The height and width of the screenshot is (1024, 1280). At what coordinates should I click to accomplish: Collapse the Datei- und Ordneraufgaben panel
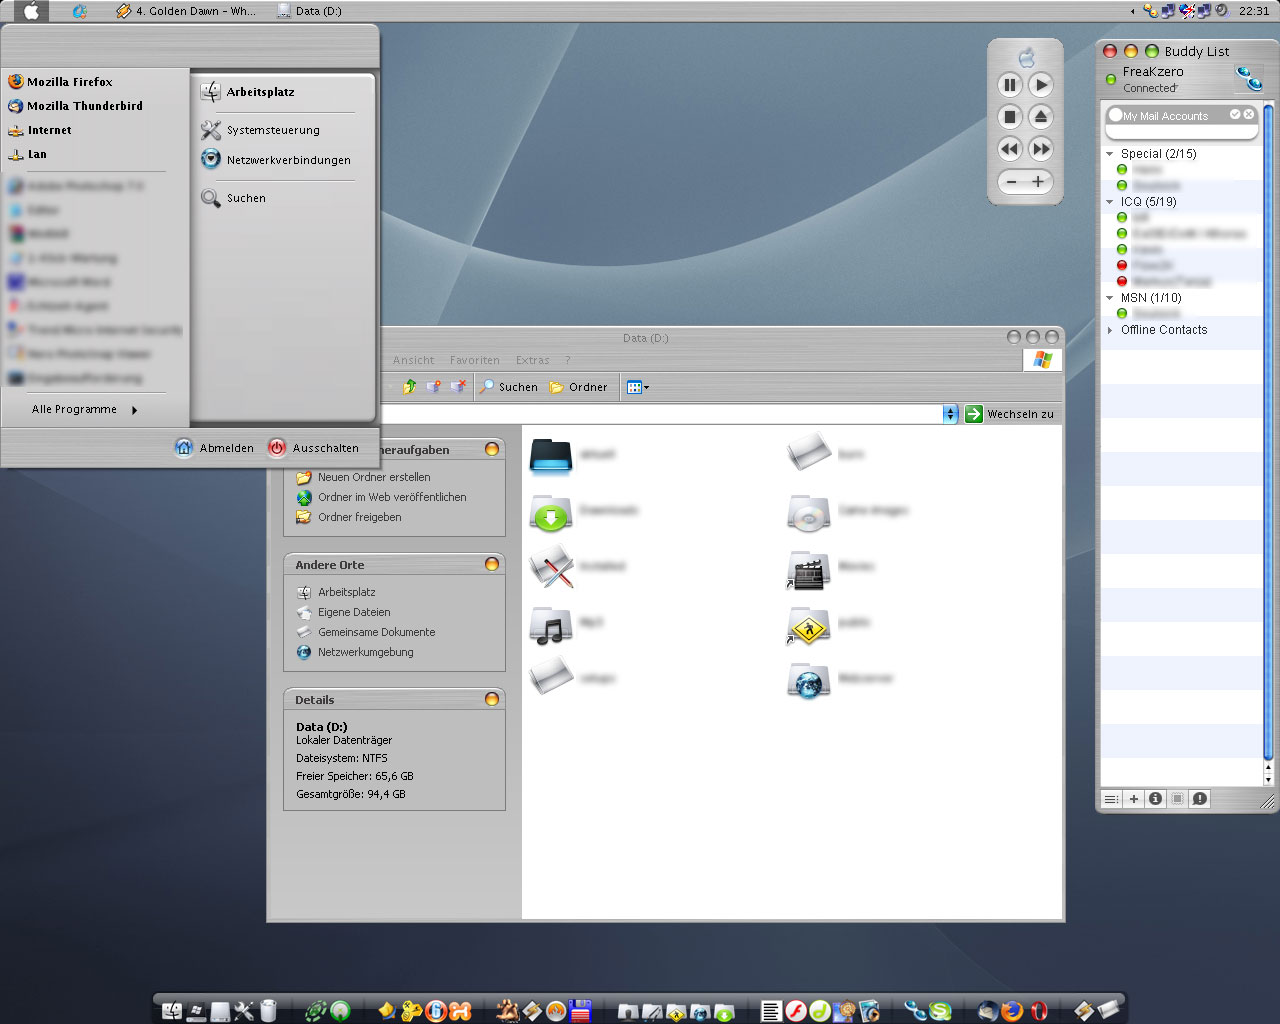[x=492, y=450]
